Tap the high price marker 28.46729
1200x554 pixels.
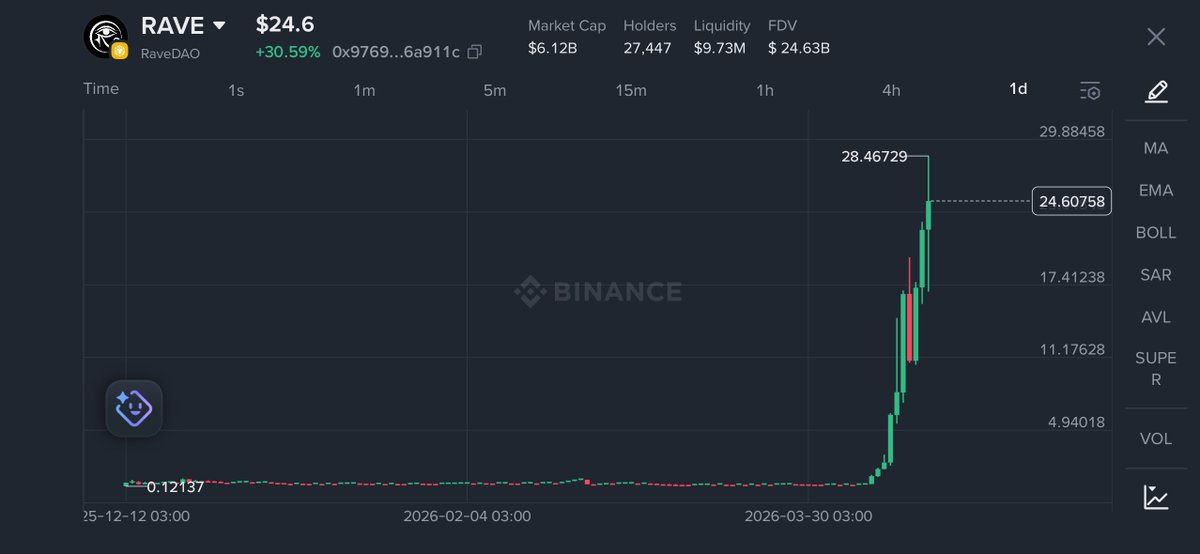[x=874, y=156]
